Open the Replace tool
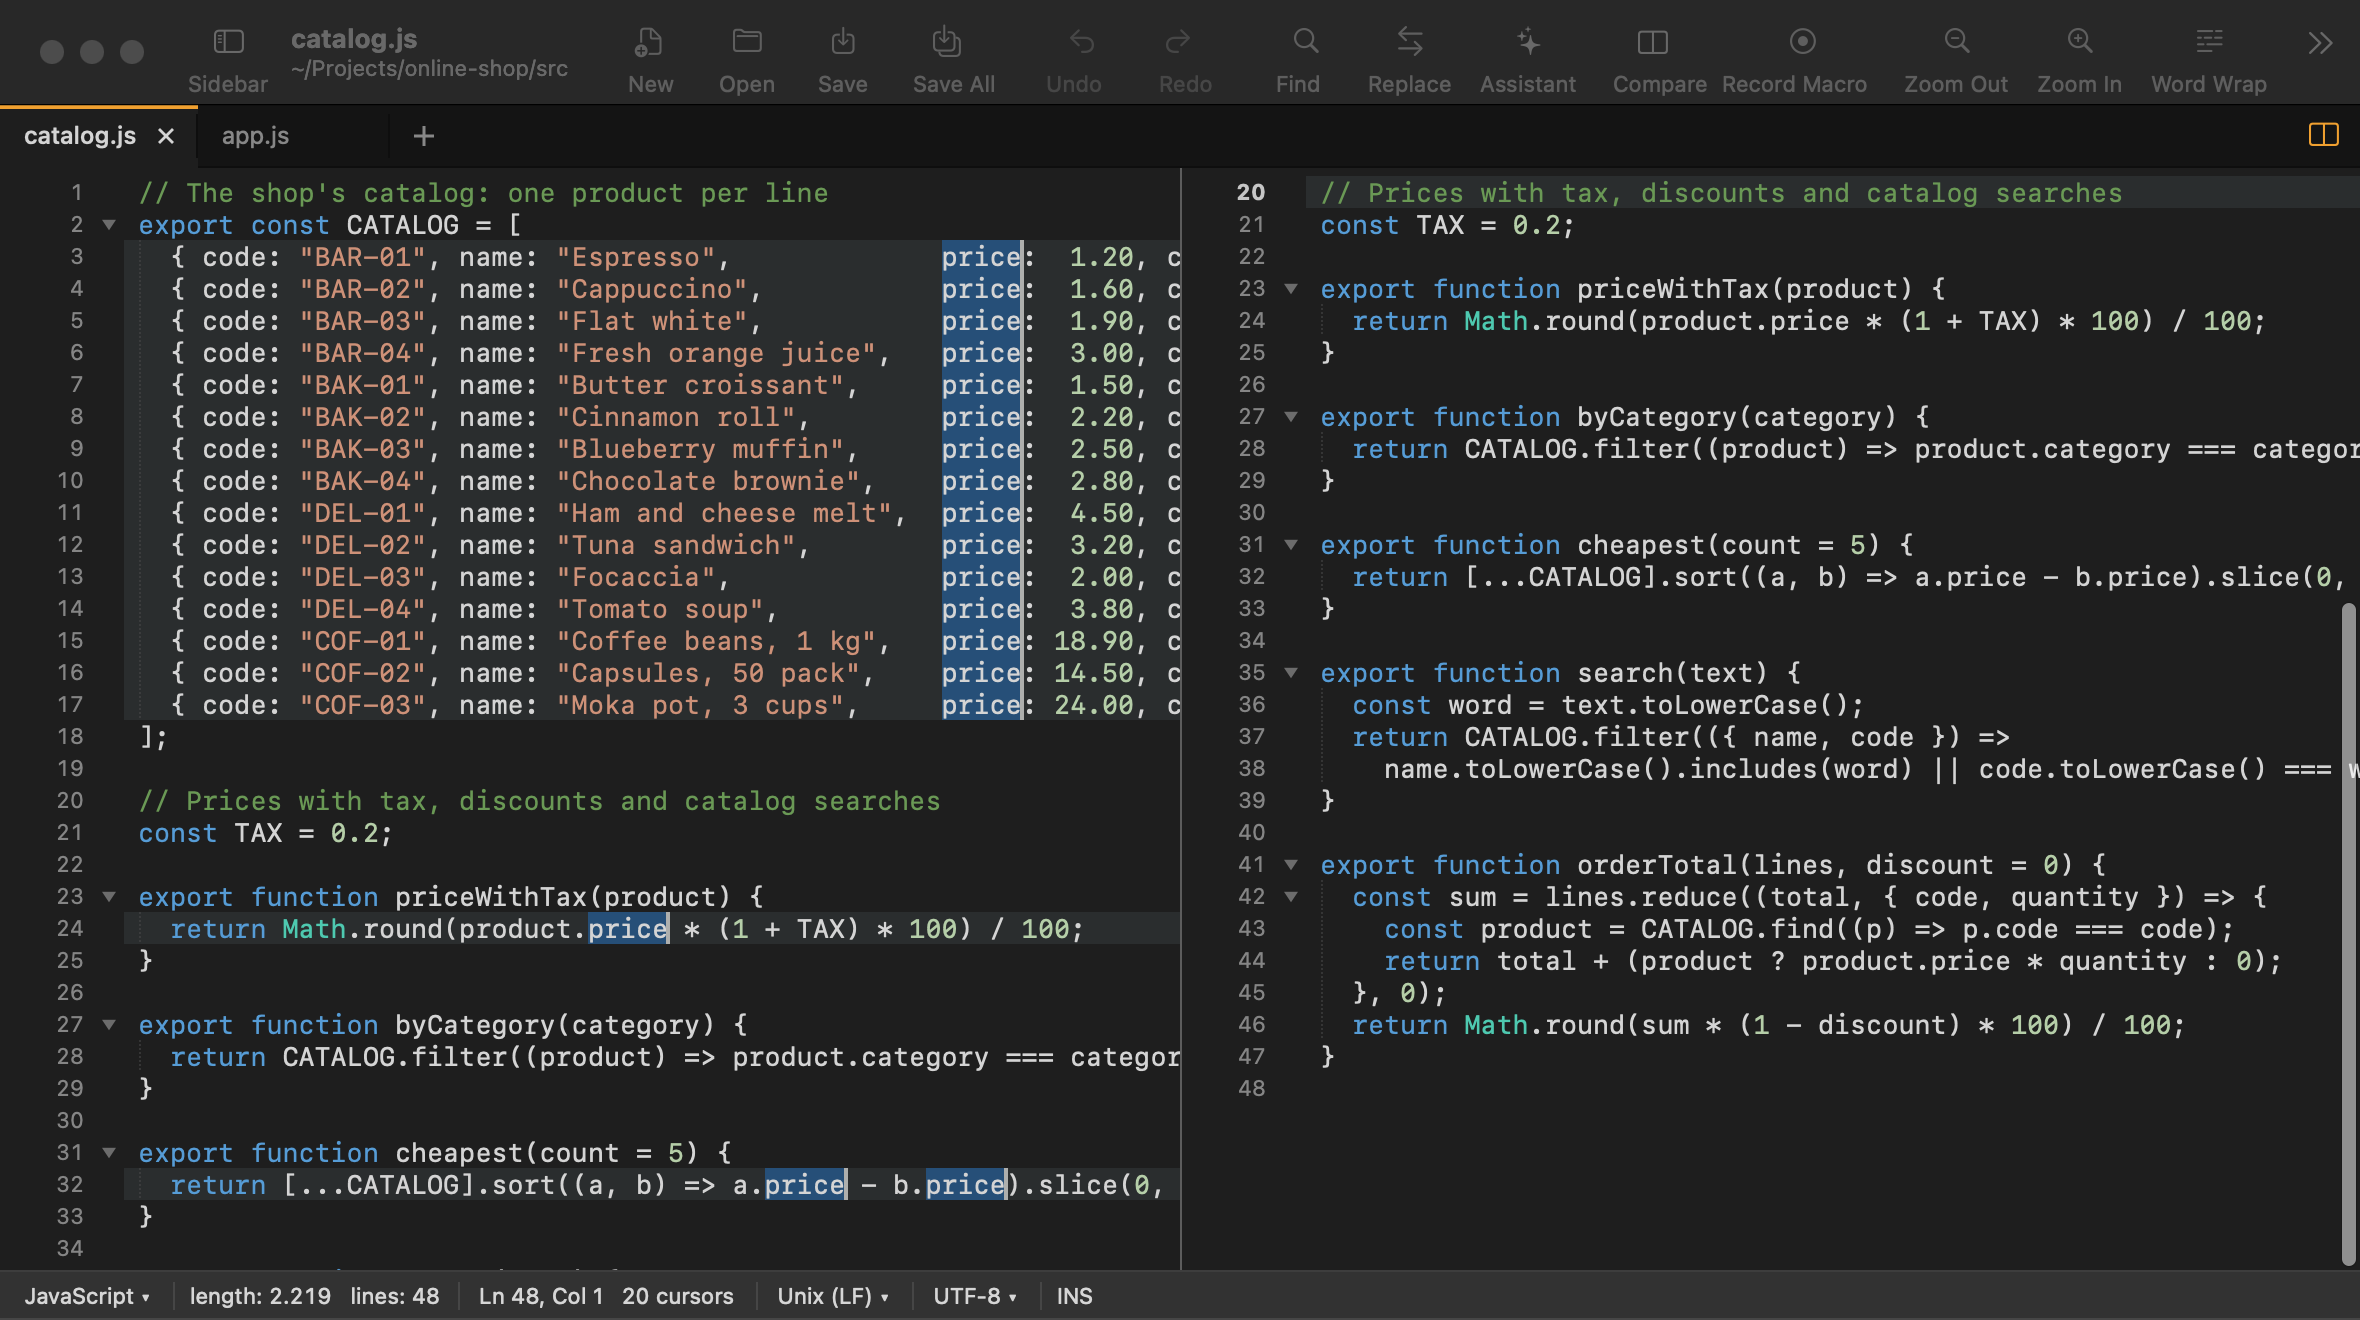The height and width of the screenshot is (1320, 2360). [1410, 41]
